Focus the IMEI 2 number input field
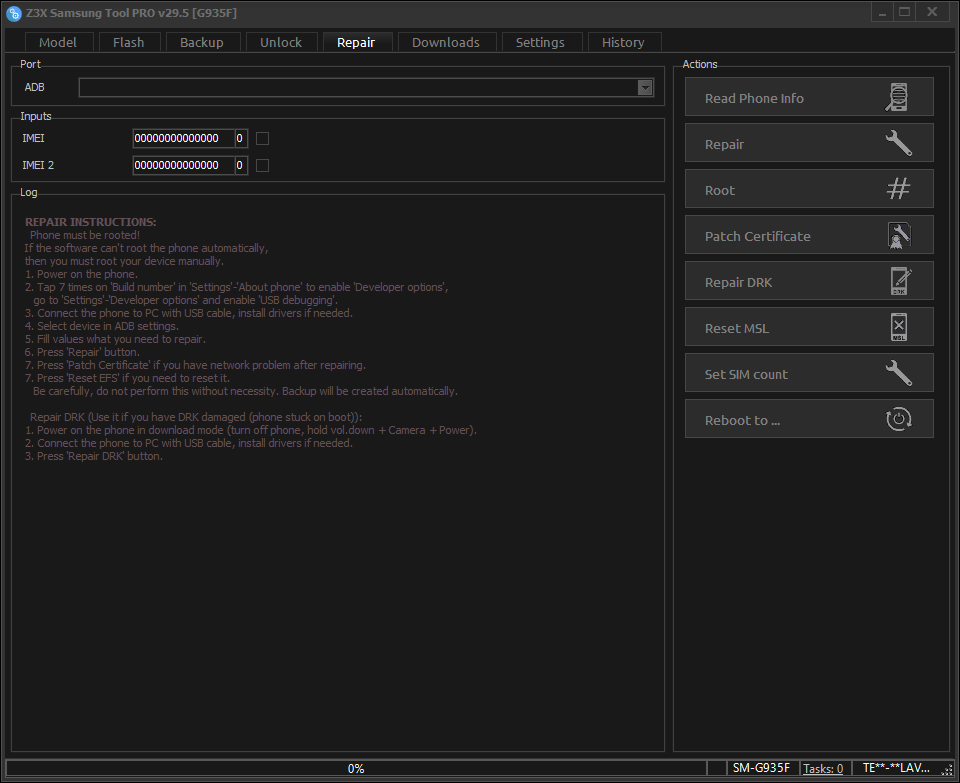 click(x=184, y=165)
